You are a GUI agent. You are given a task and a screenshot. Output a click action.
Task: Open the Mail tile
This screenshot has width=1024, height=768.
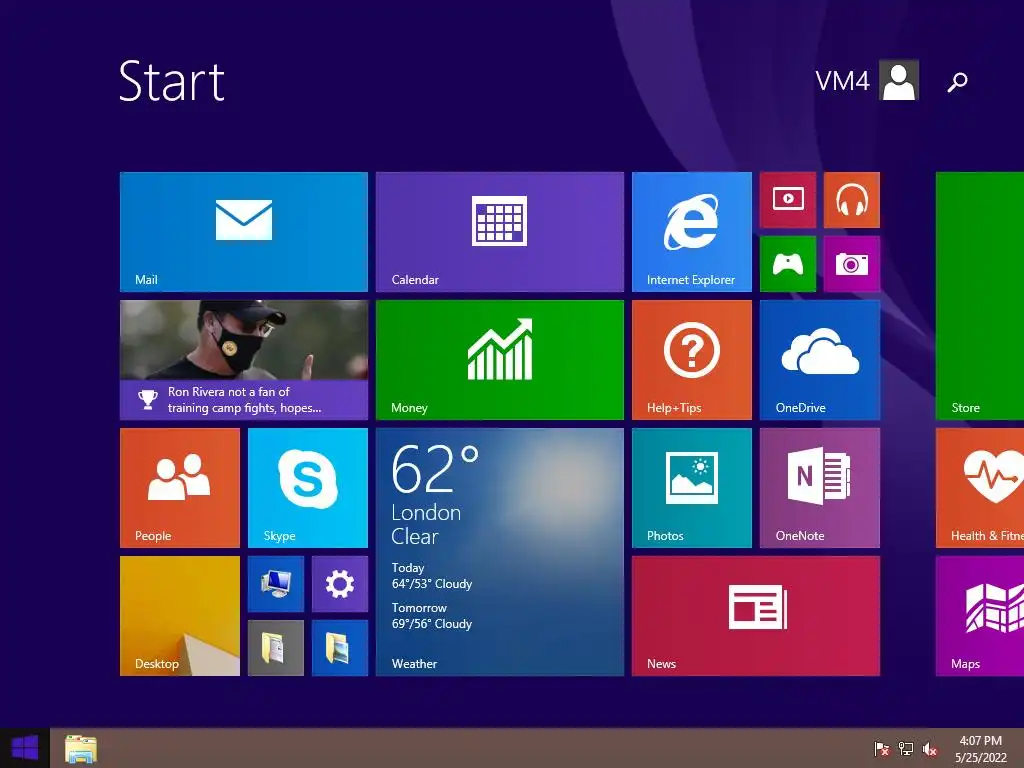244,232
